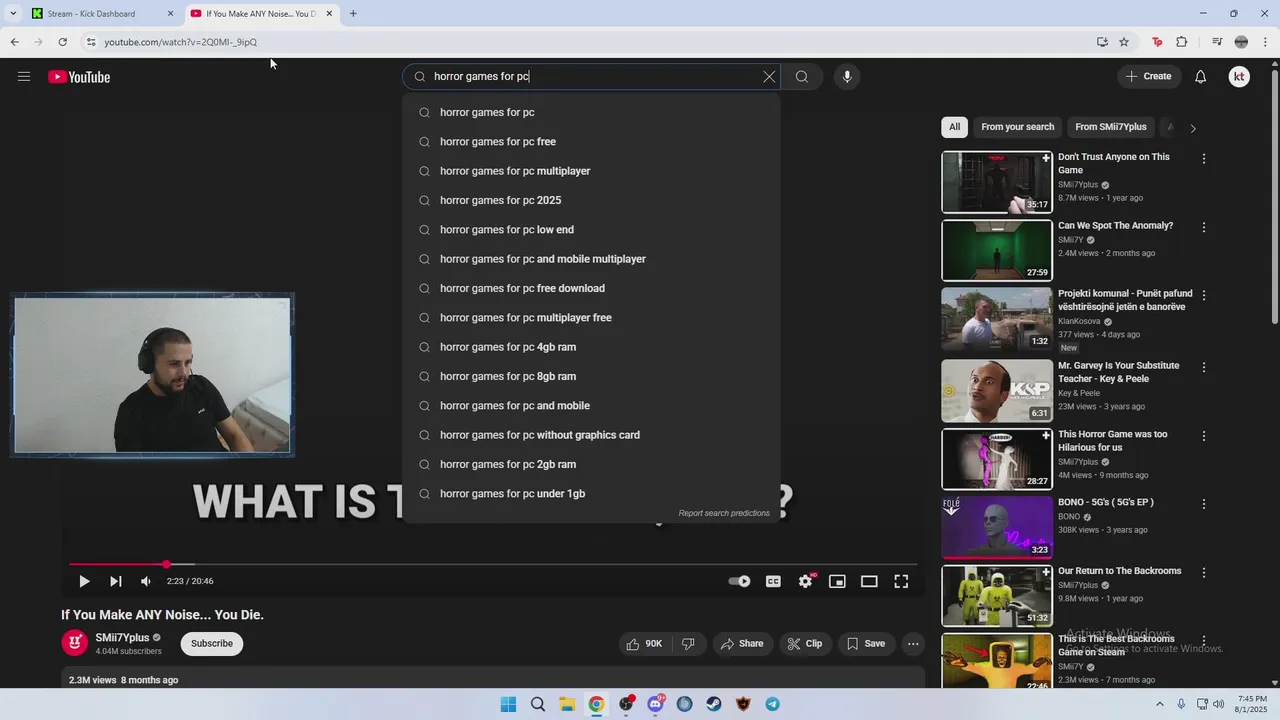
Task: Toggle the autoplay switch
Action: point(739,581)
